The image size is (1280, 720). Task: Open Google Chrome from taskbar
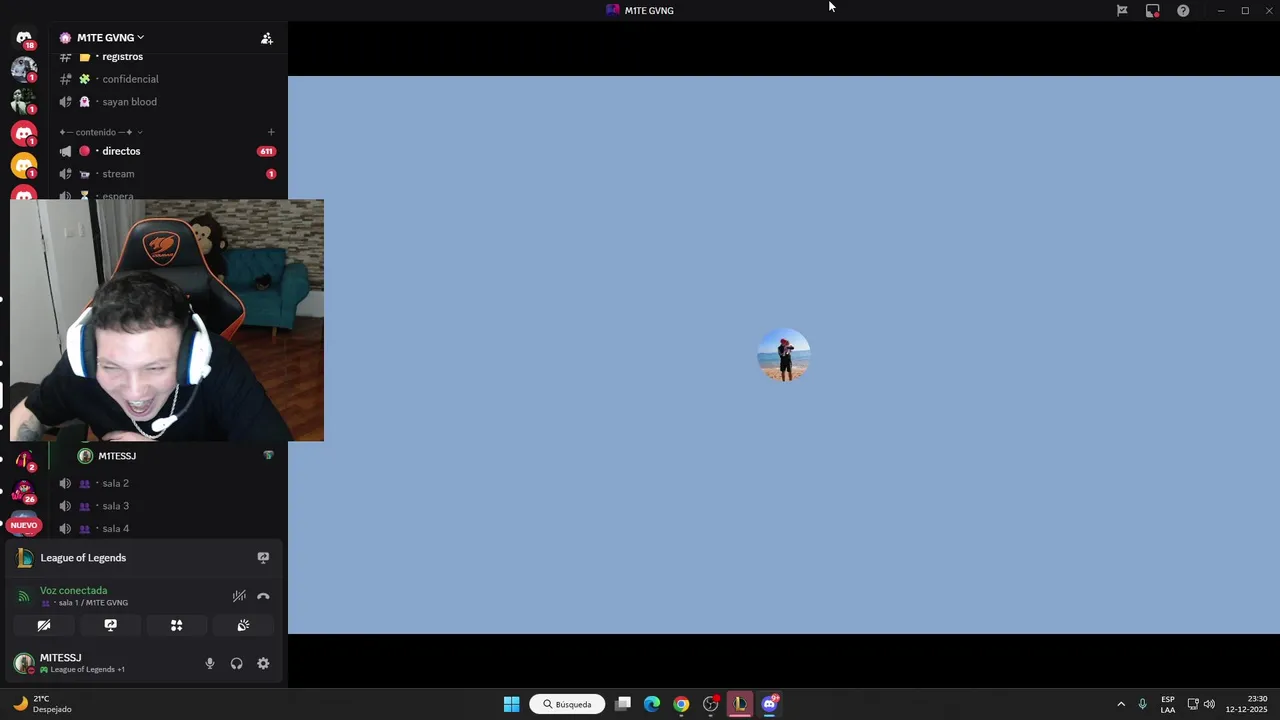tap(681, 704)
